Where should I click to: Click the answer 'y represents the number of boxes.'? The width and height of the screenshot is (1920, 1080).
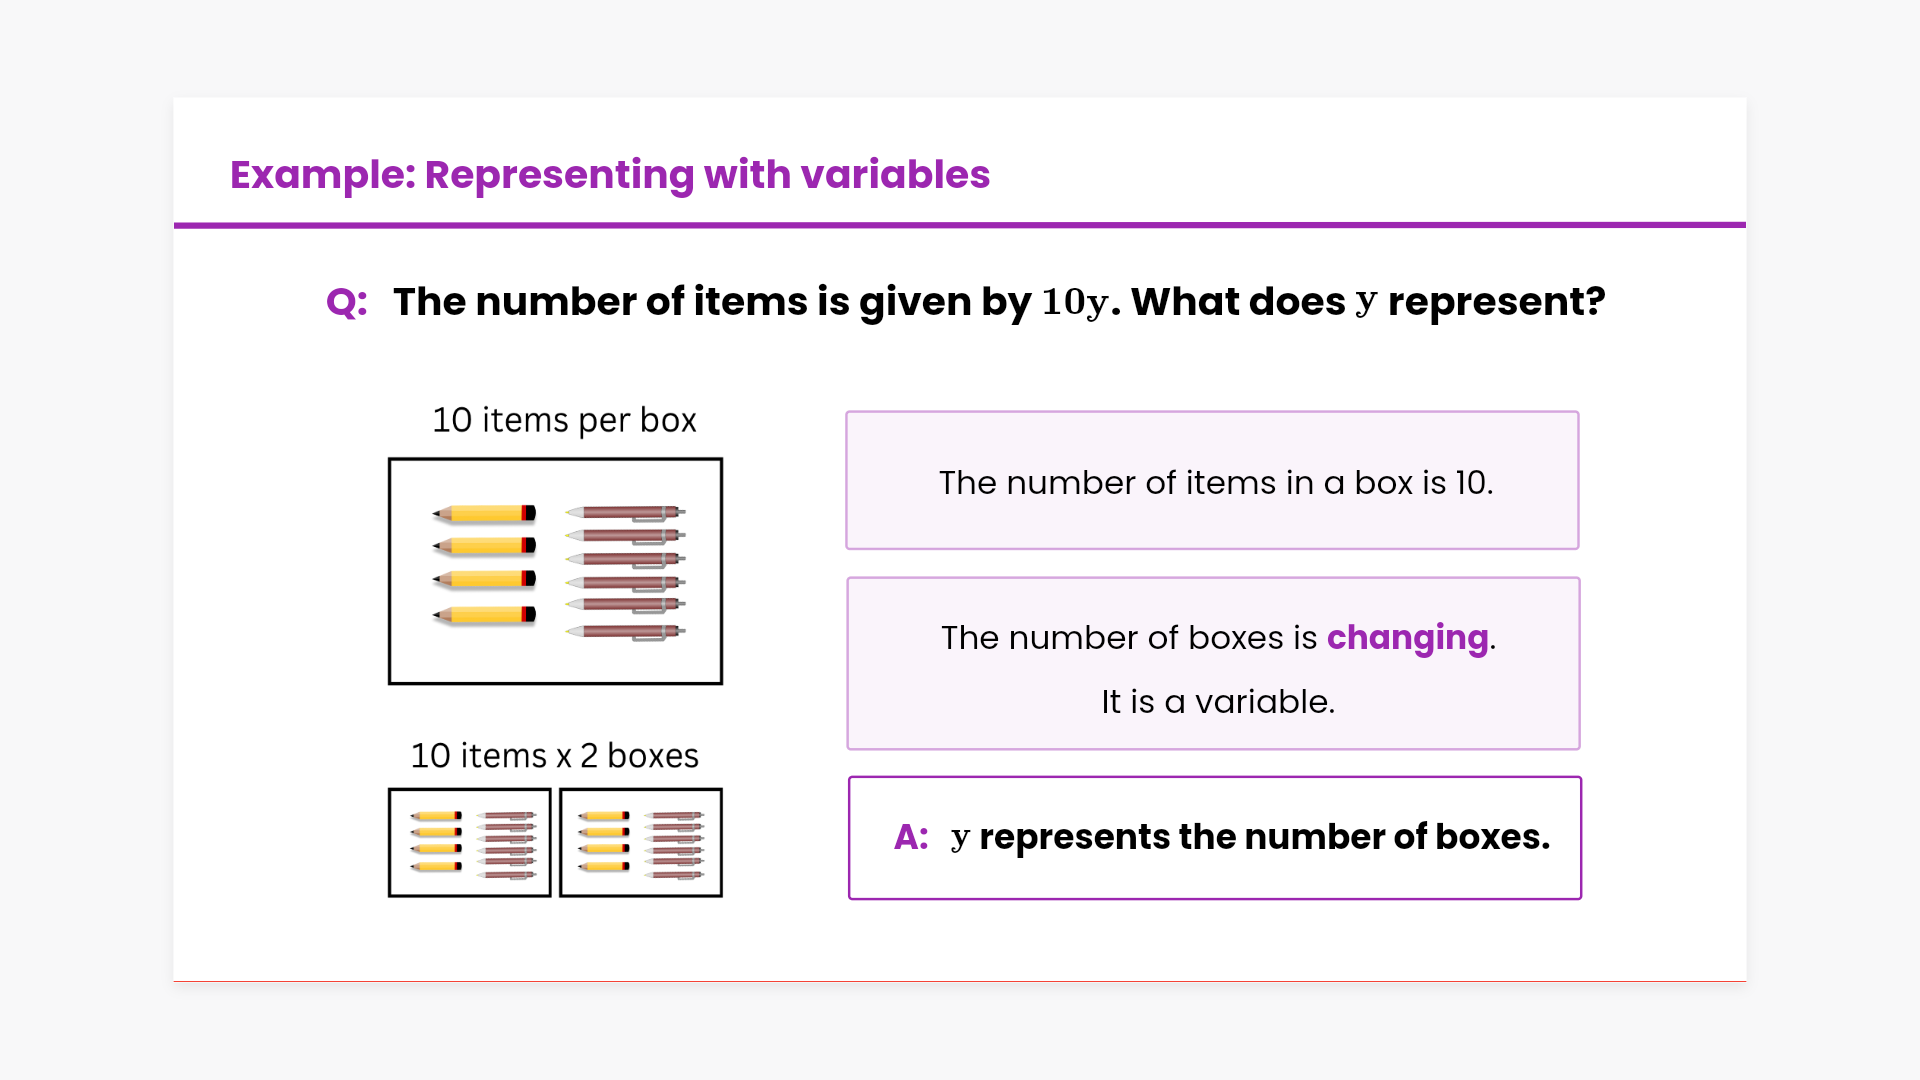click(x=1250, y=837)
